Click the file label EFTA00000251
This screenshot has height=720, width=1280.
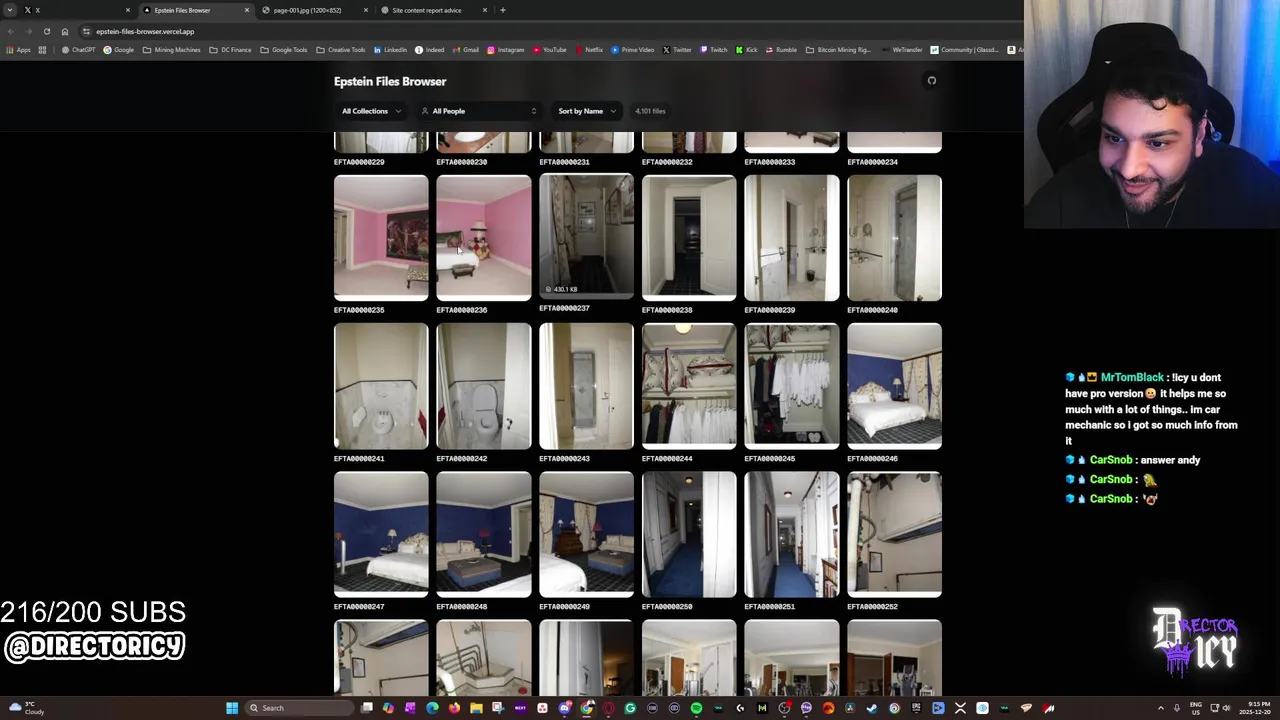[770, 606]
